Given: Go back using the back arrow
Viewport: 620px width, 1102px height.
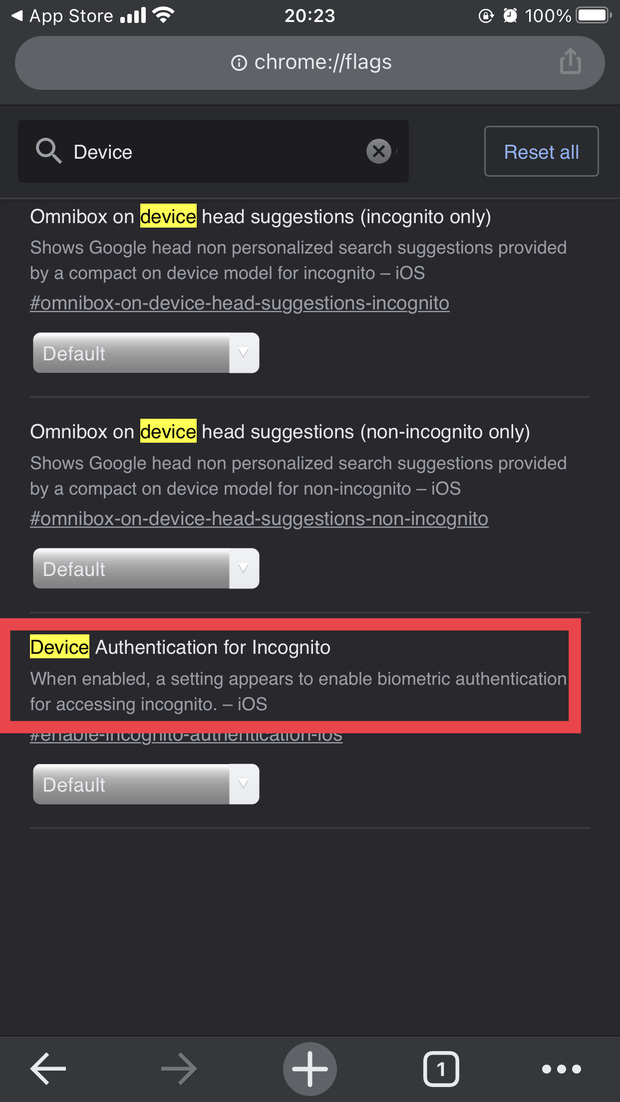Looking at the screenshot, I should pos(48,1069).
